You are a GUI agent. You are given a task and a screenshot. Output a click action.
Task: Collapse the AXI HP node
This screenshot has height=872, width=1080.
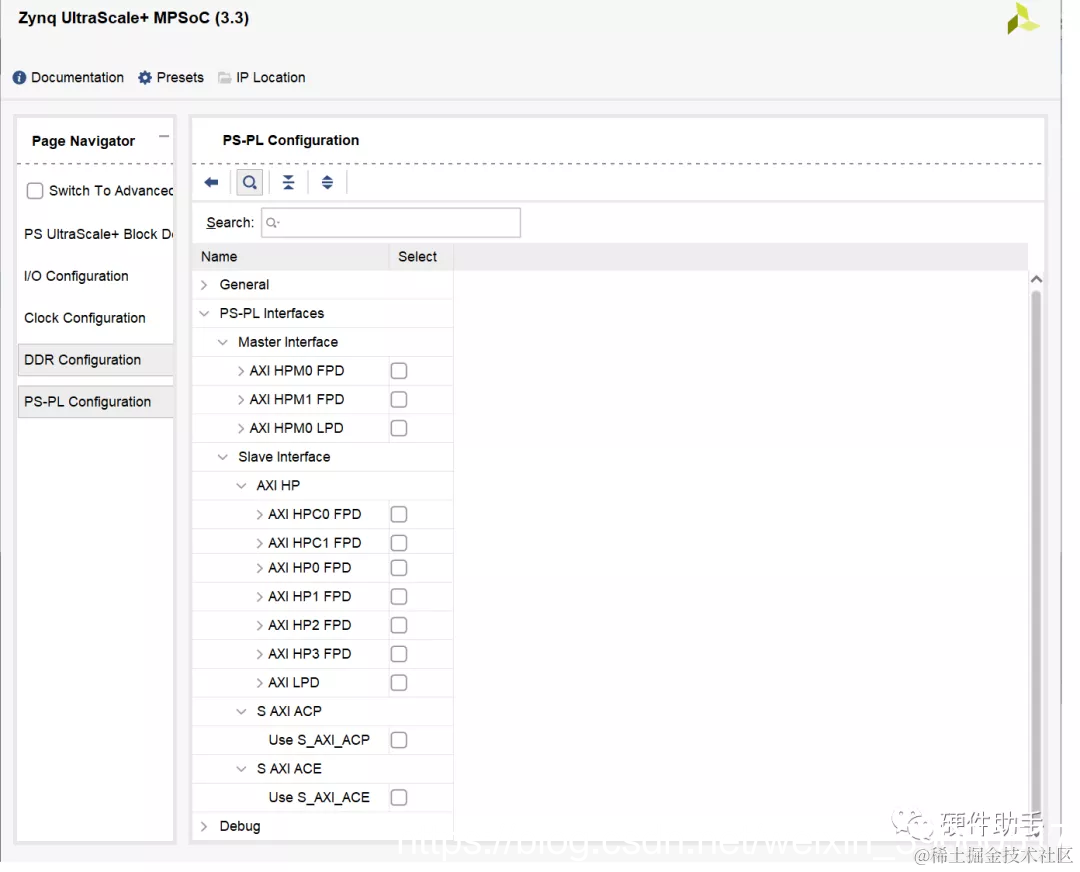point(241,486)
